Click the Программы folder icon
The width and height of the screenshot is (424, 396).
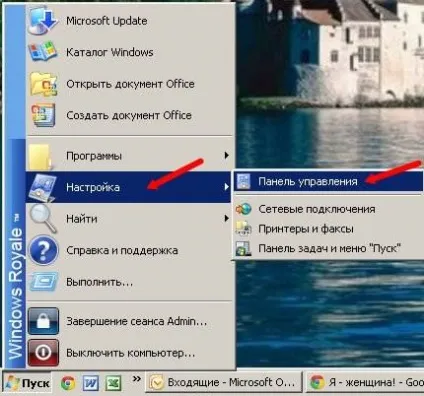coord(41,156)
